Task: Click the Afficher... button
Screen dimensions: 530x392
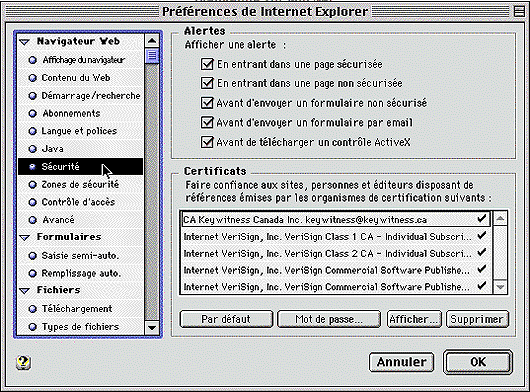Action: (x=414, y=319)
